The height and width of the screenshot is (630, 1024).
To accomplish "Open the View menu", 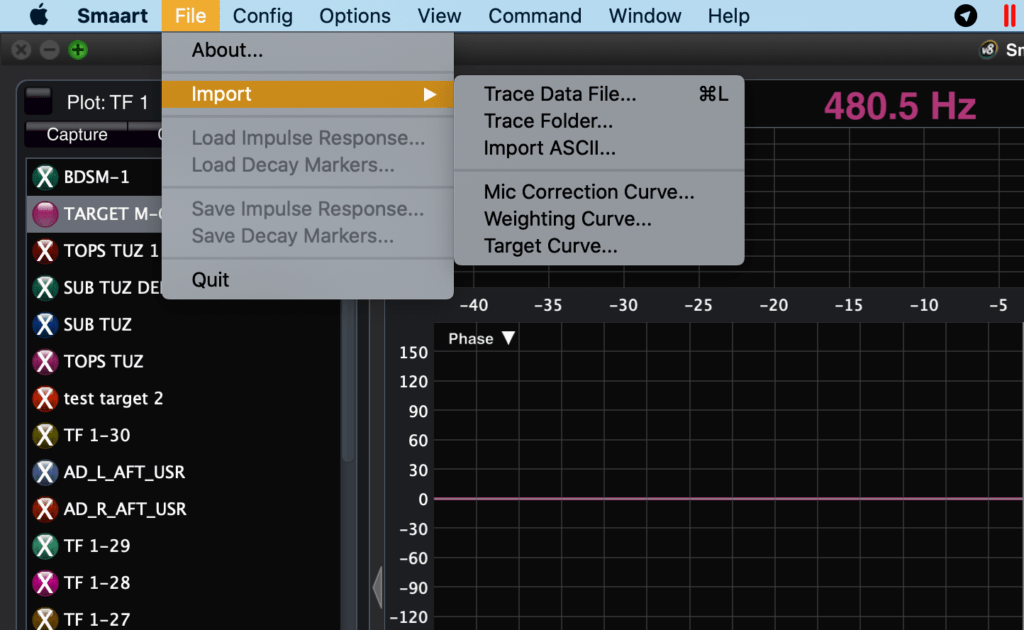I will (439, 16).
